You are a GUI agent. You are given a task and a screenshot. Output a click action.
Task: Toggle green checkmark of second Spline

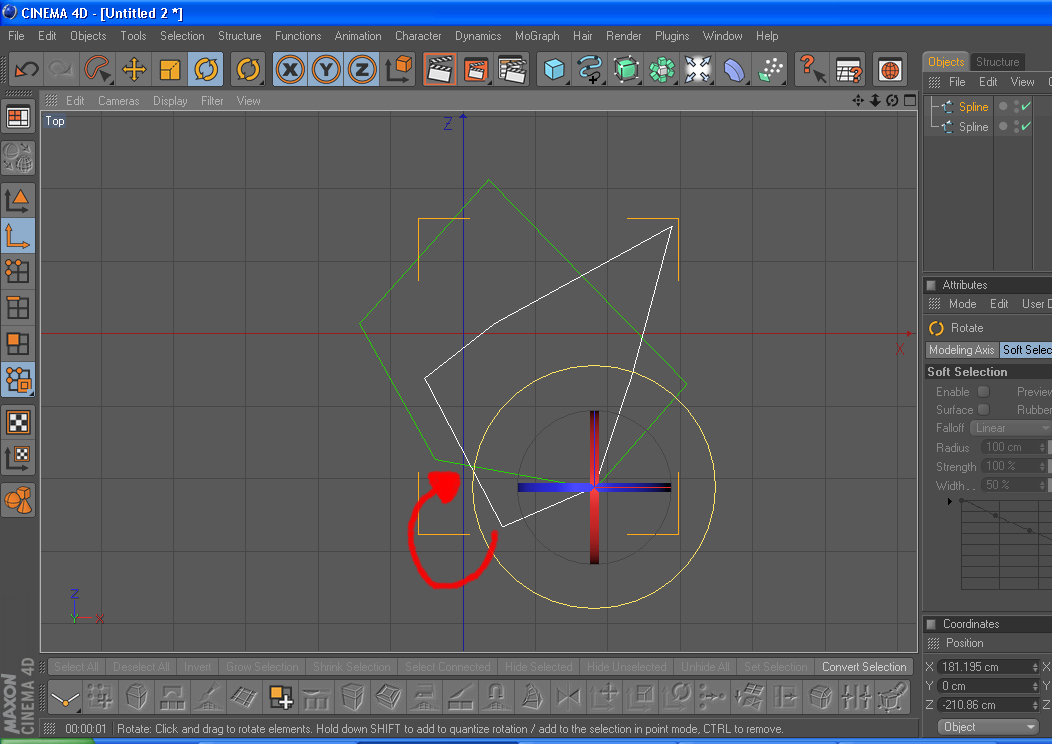(x=1026, y=126)
